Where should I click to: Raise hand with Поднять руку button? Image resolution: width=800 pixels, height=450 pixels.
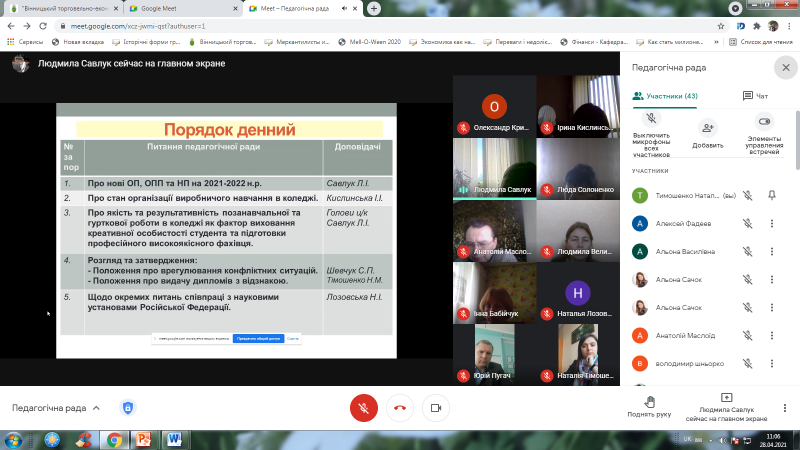pos(649,407)
